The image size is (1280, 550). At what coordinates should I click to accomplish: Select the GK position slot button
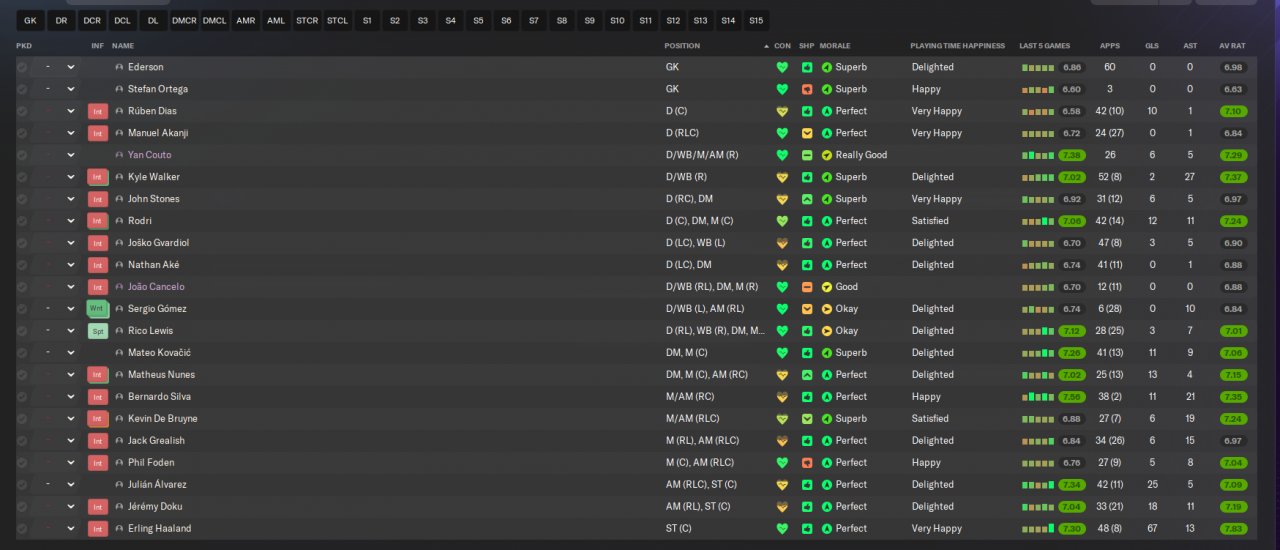pos(30,20)
